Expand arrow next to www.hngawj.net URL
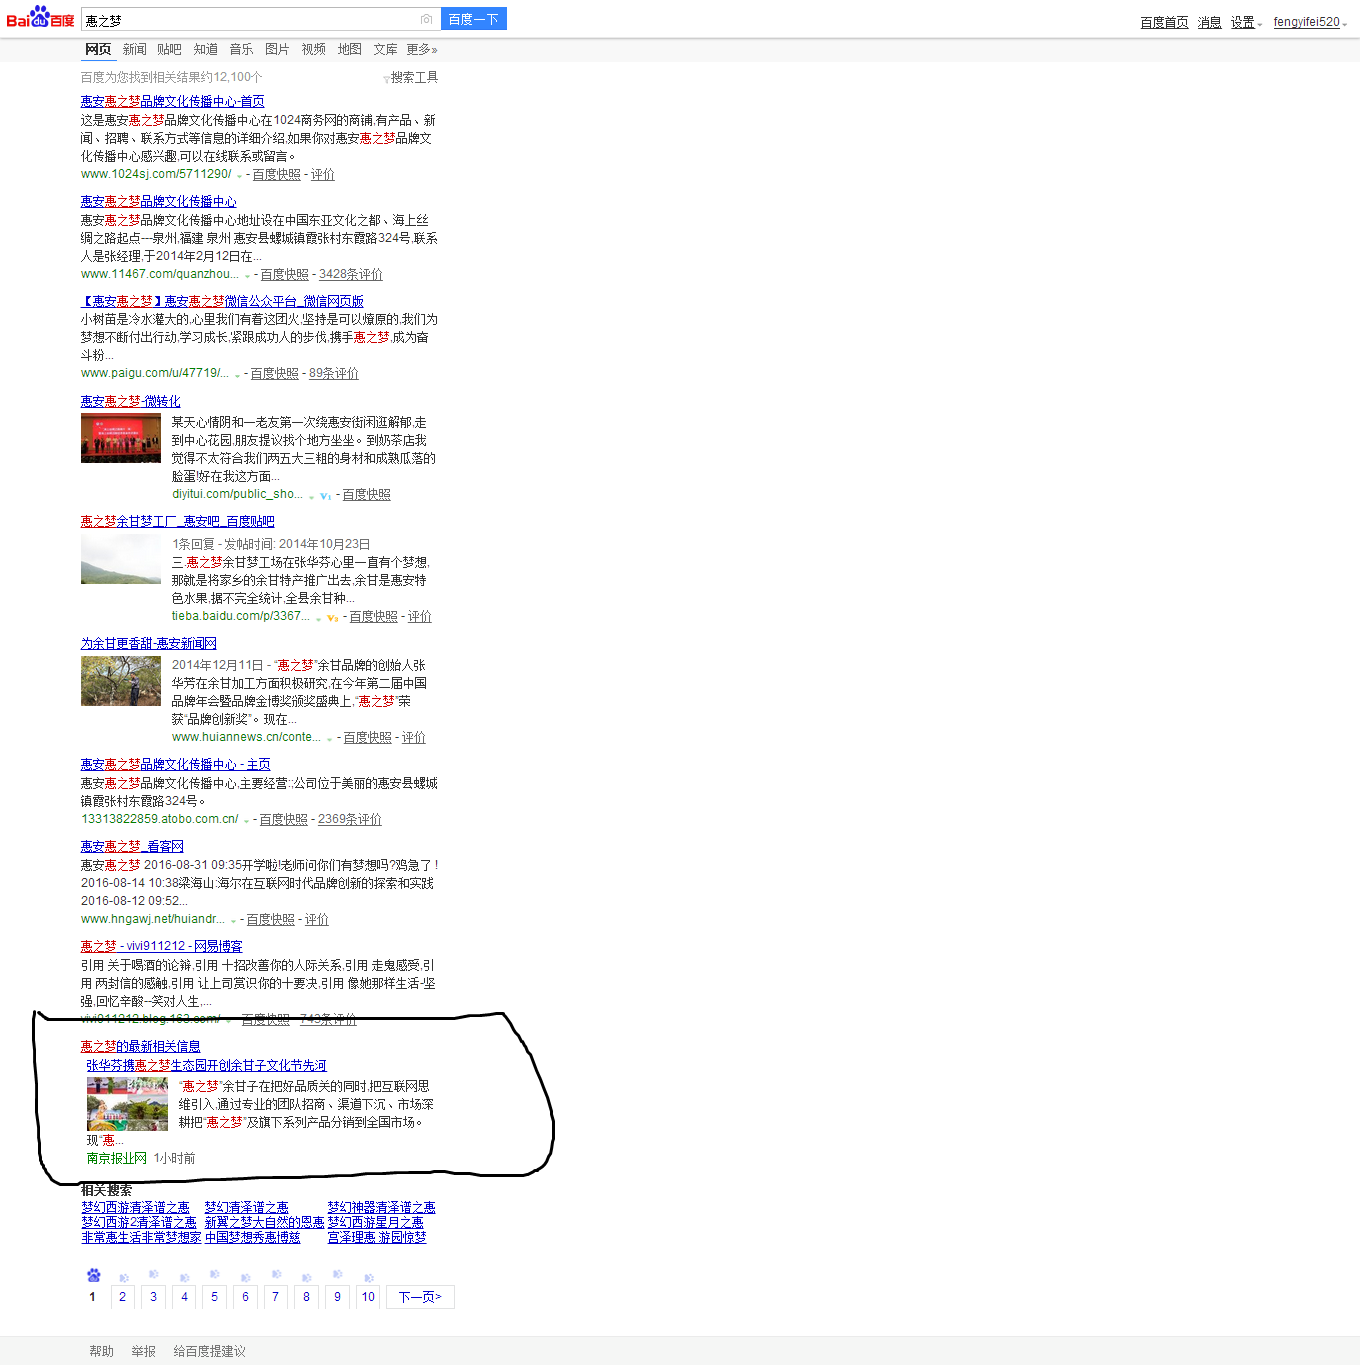Screen dimensions: 1360x1365 233,921
